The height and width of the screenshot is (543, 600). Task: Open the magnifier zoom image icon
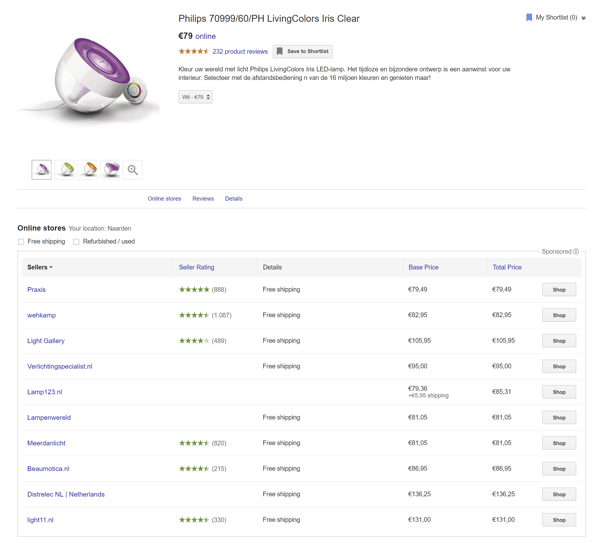133,170
